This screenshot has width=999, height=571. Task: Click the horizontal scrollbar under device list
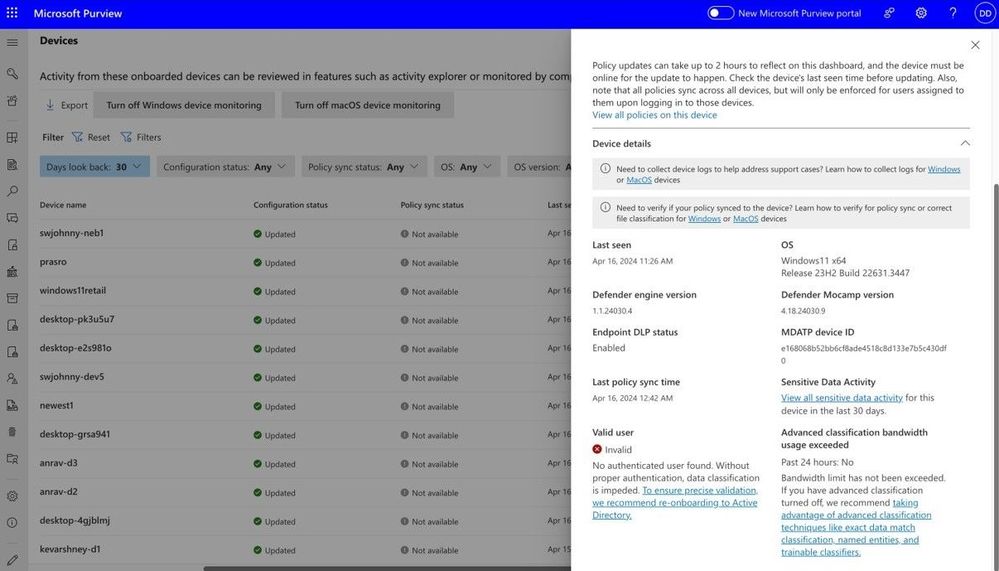tap(387, 568)
